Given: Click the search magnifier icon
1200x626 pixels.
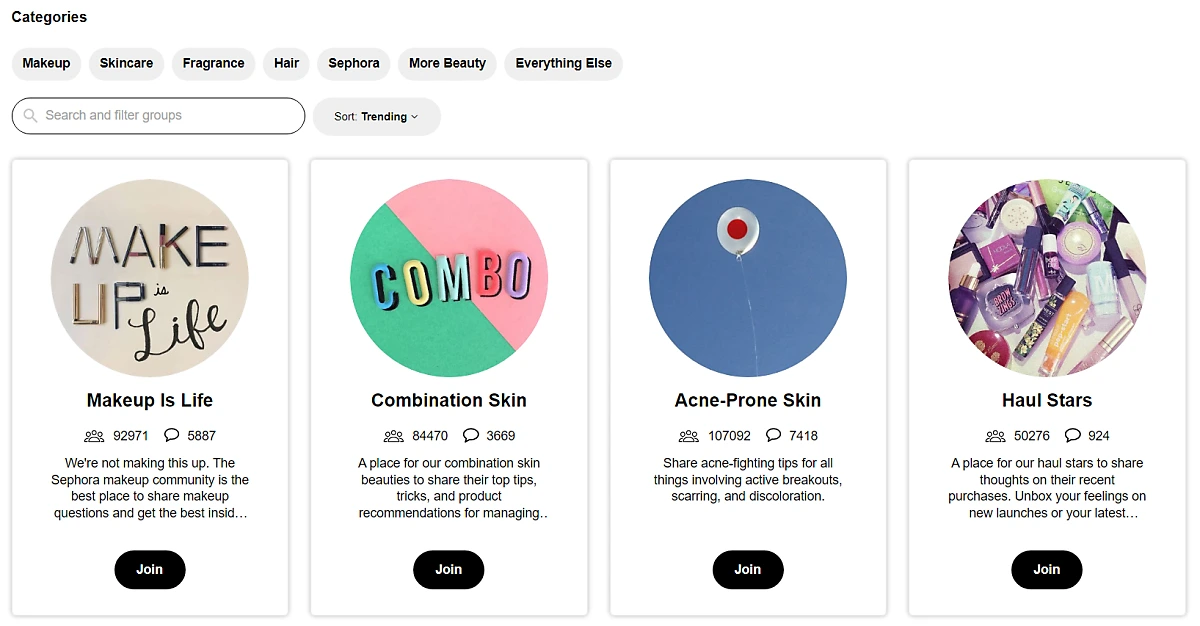Looking at the screenshot, I should point(31,116).
